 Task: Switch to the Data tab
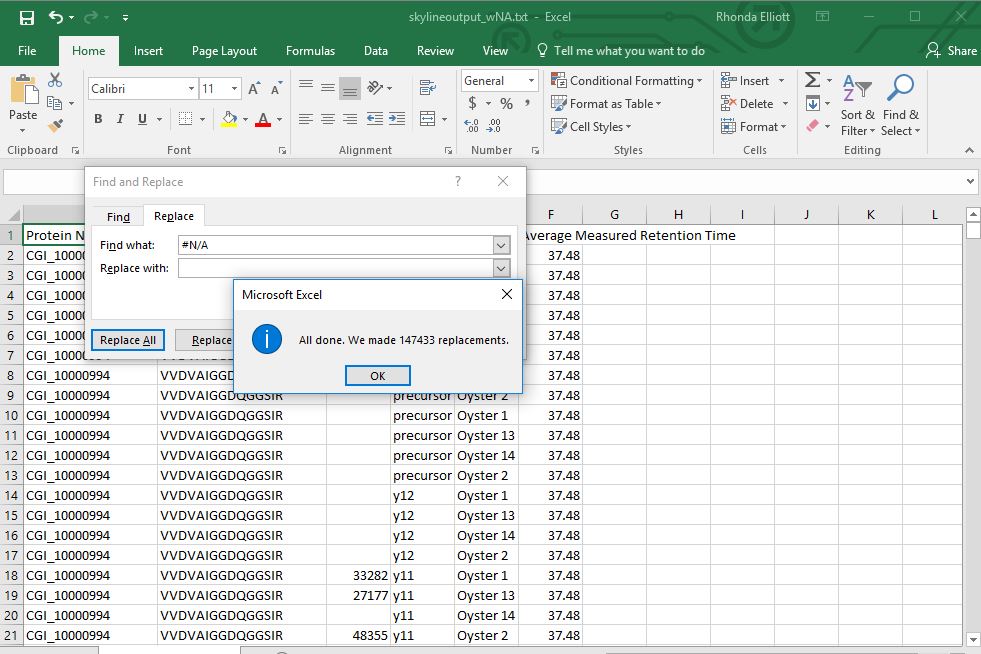(376, 51)
